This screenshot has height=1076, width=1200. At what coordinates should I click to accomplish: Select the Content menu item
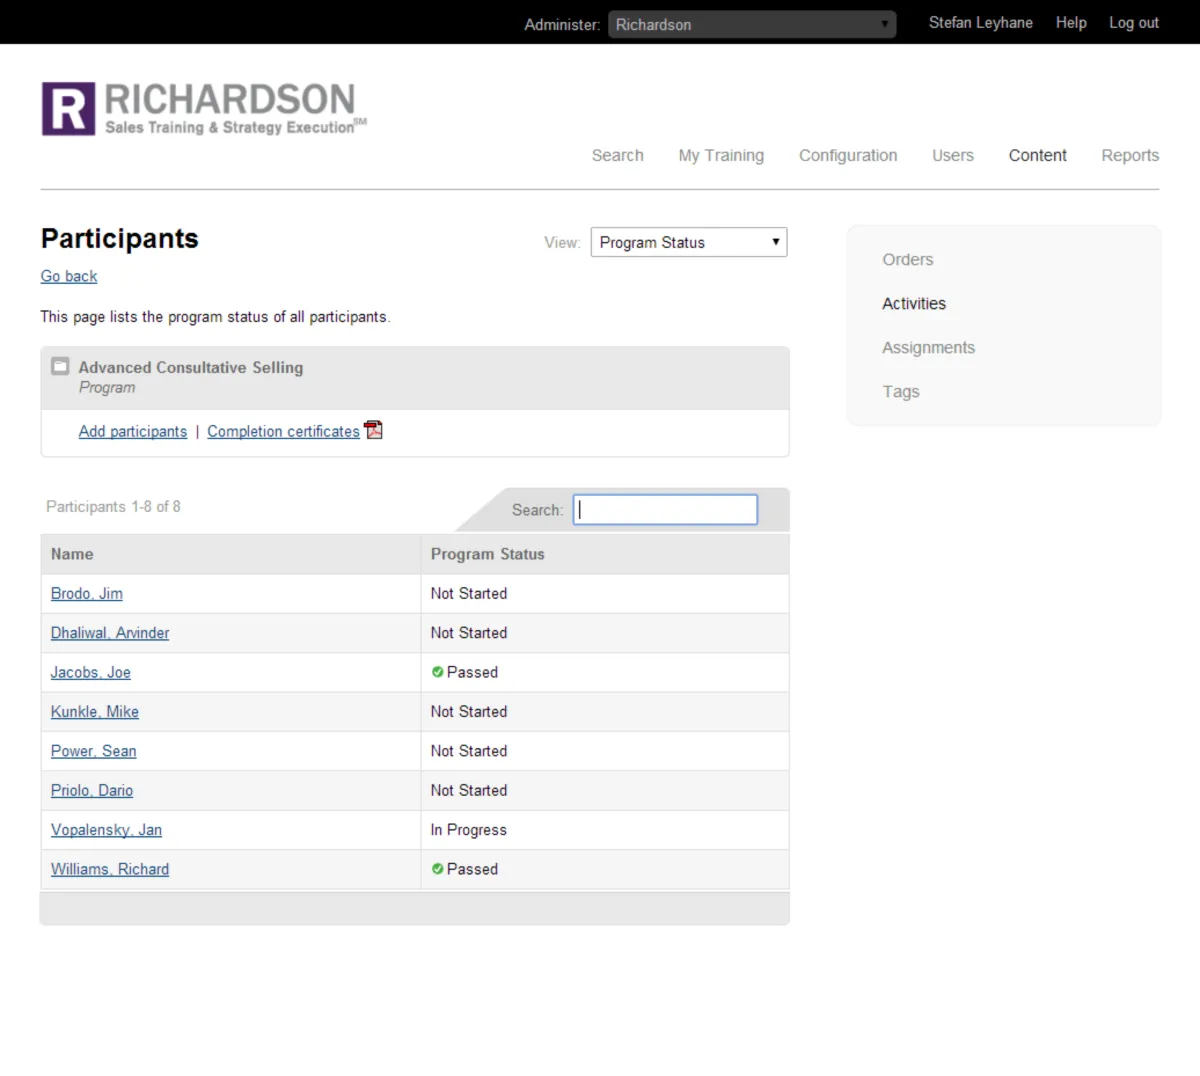pyautogui.click(x=1037, y=155)
